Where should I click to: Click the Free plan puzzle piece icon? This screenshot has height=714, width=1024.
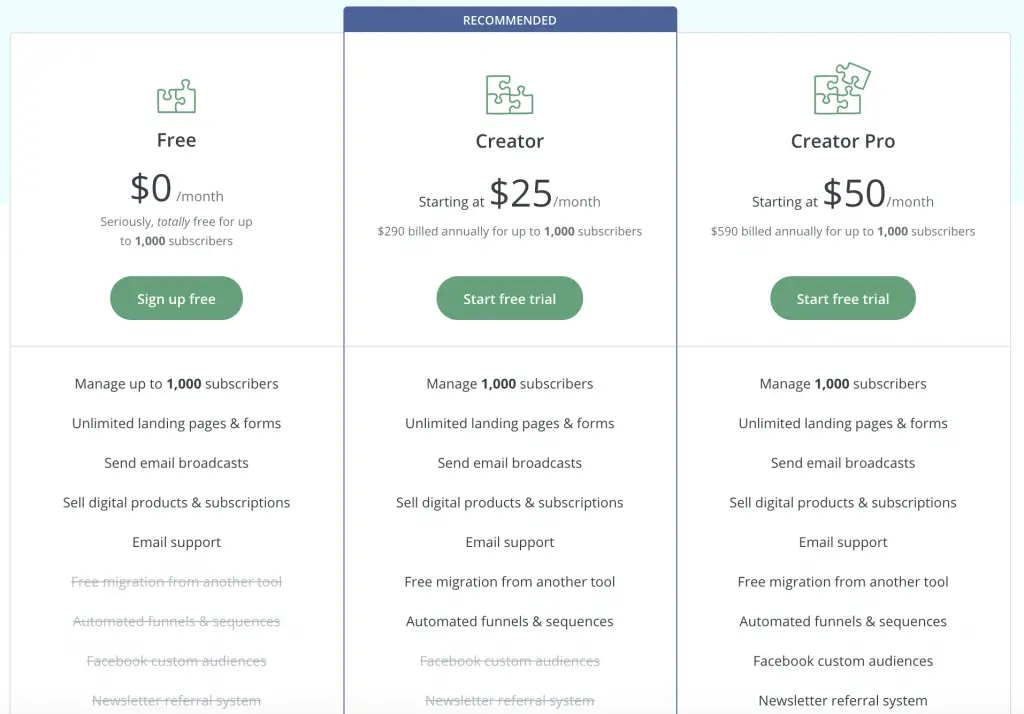tap(176, 95)
